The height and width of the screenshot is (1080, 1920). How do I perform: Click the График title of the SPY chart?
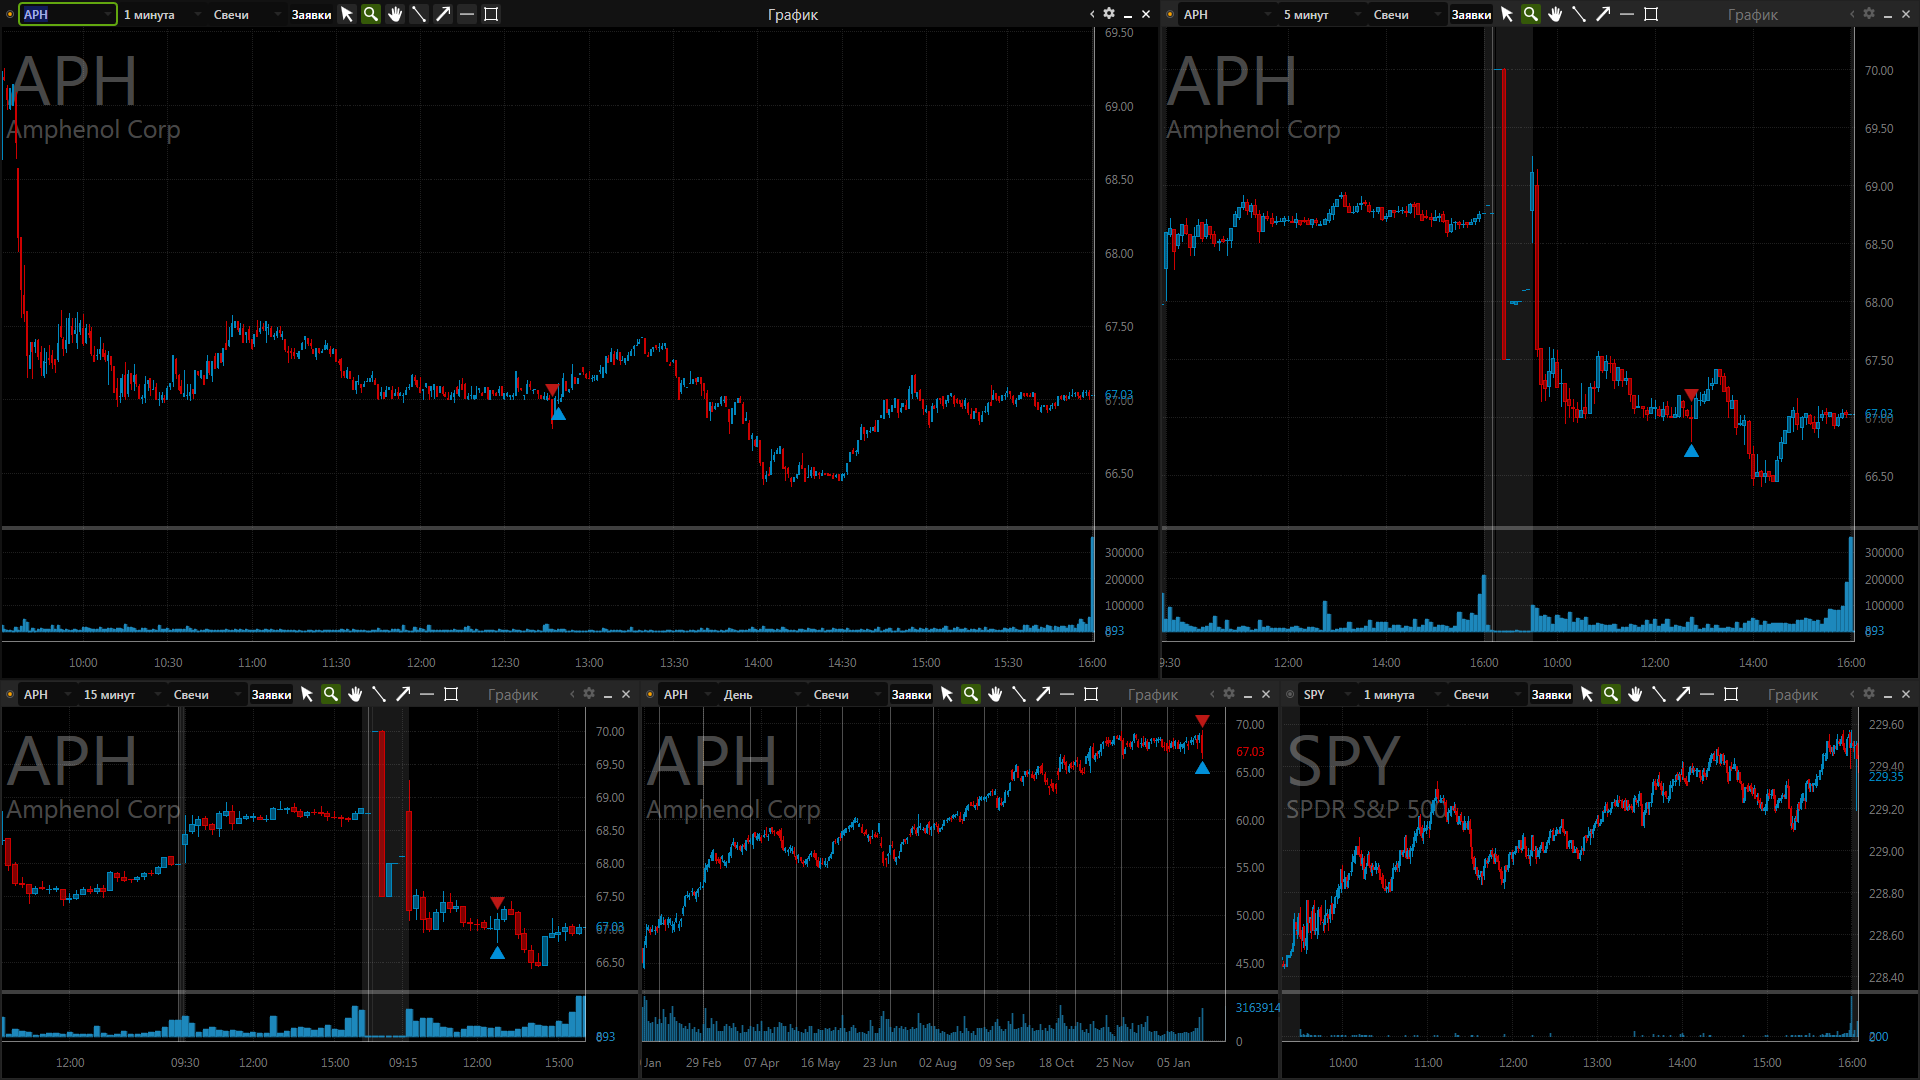tap(1793, 694)
